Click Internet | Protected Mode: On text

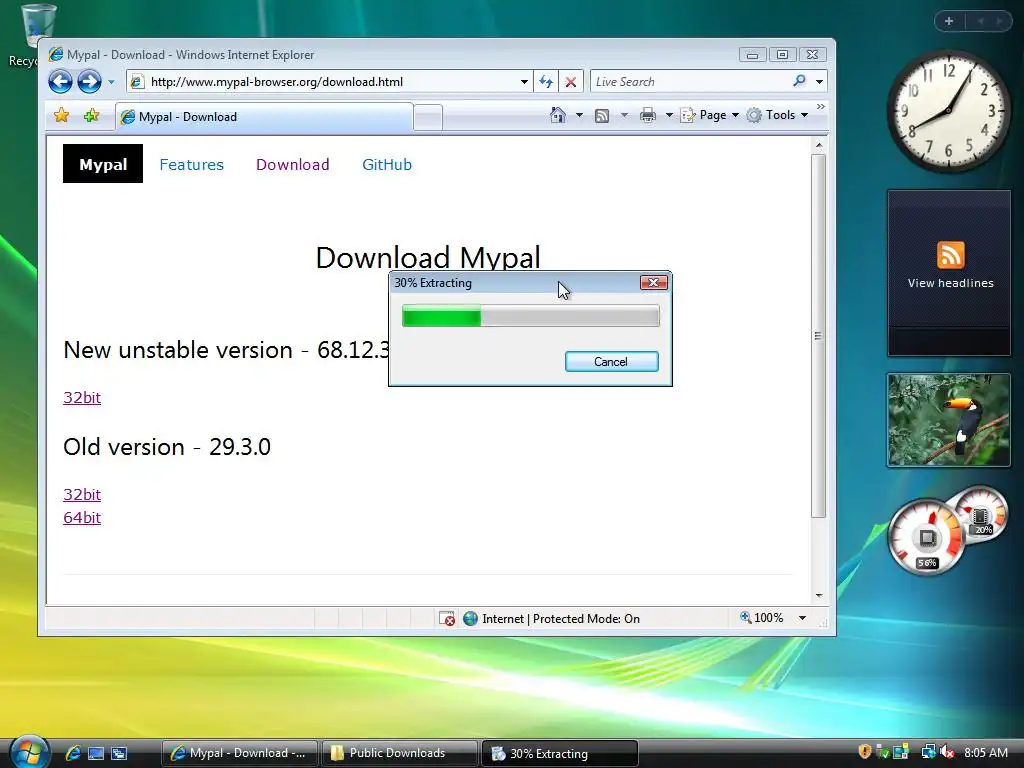561,618
